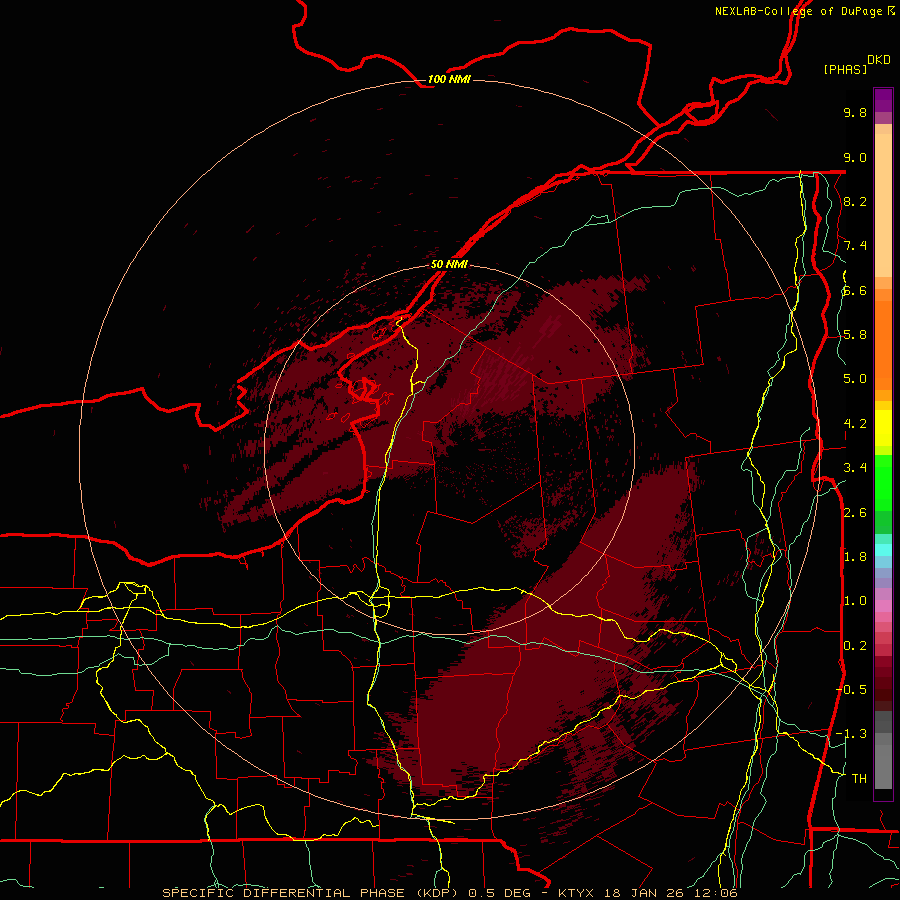Click the 3.4 legend value
Viewport: 900px width, 900px height.
(855, 468)
